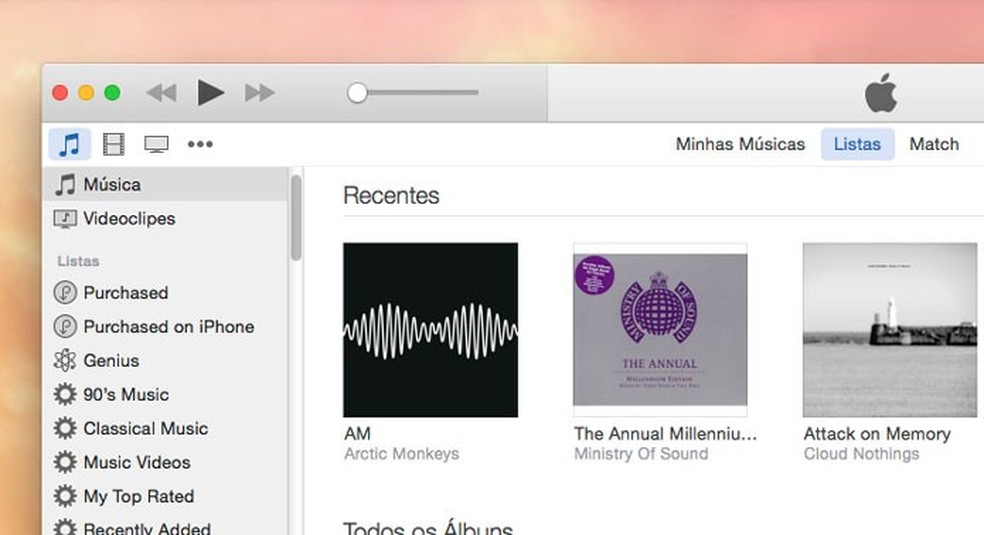
Task: Click the Purchased on iPhone icon
Action: tap(65, 326)
